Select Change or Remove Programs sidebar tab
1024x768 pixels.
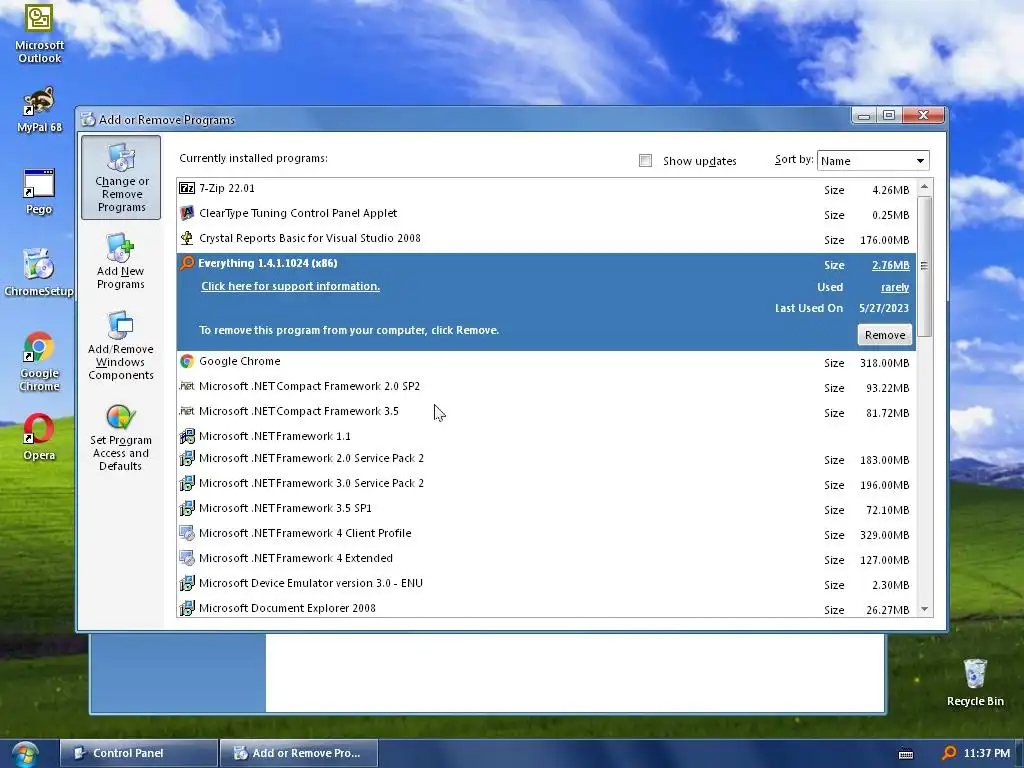pyautogui.click(x=121, y=178)
